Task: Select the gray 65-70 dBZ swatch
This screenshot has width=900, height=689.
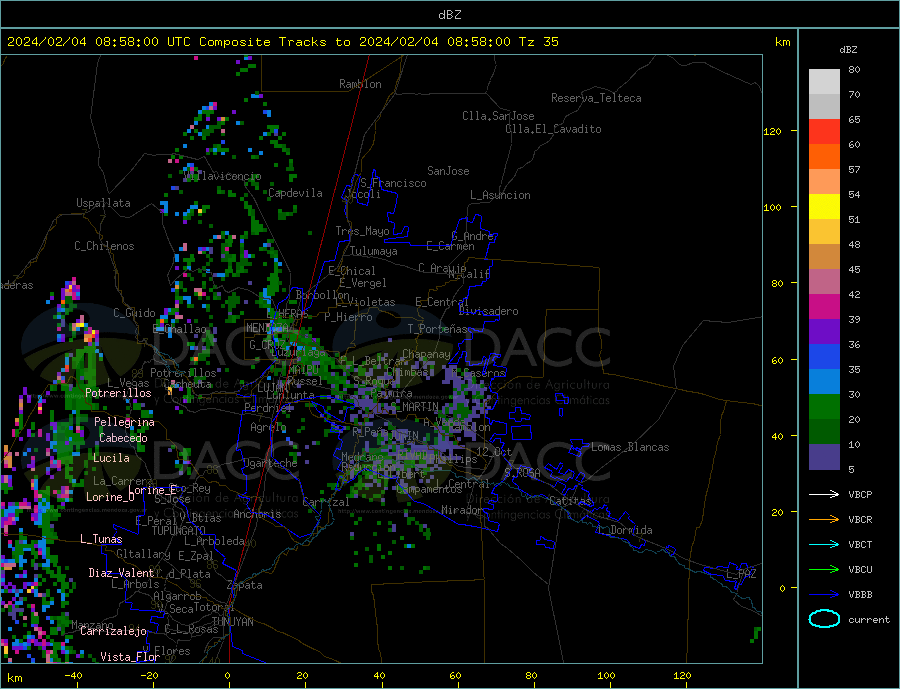Action: click(x=824, y=107)
